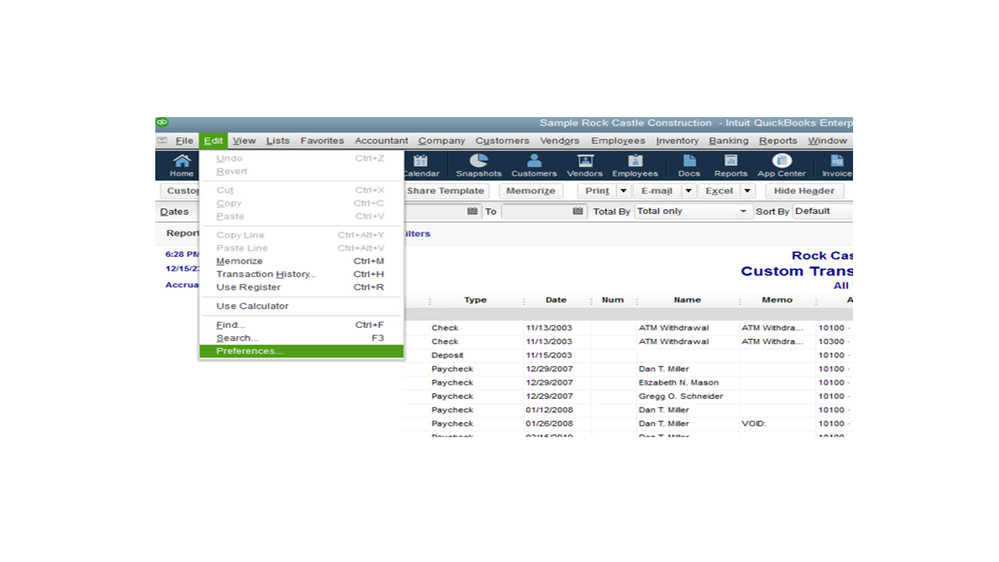This screenshot has height=562, width=999.
Task: Click the system menu icon left of File
Action: tap(162, 140)
